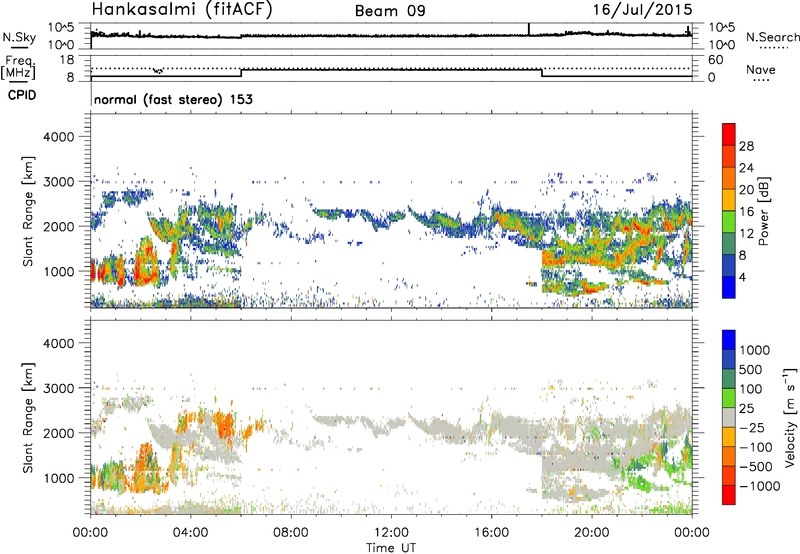
Task: Click the 4000 tick in velocity panel
Action: 58,343
